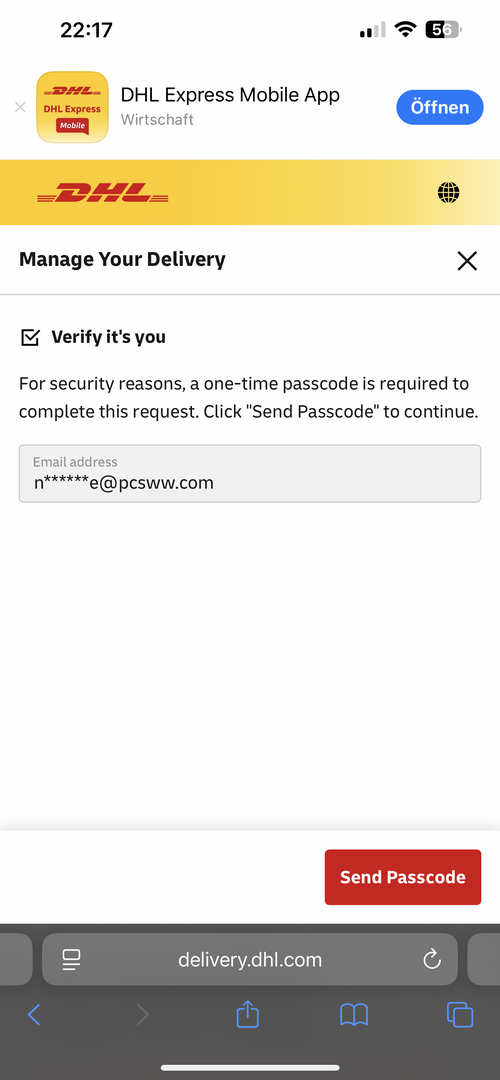Open the Safari share sheet icon
Viewport: 500px width, 1080px height.
[x=247, y=1013]
